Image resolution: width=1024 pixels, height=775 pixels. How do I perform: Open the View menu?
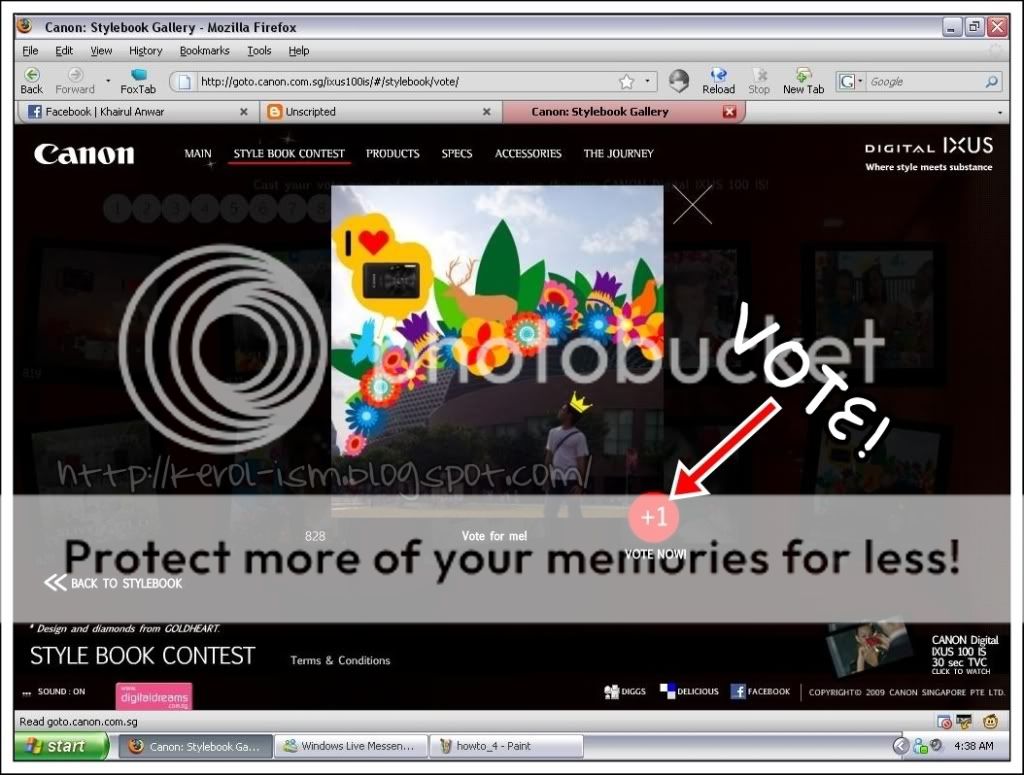coord(101,50)
